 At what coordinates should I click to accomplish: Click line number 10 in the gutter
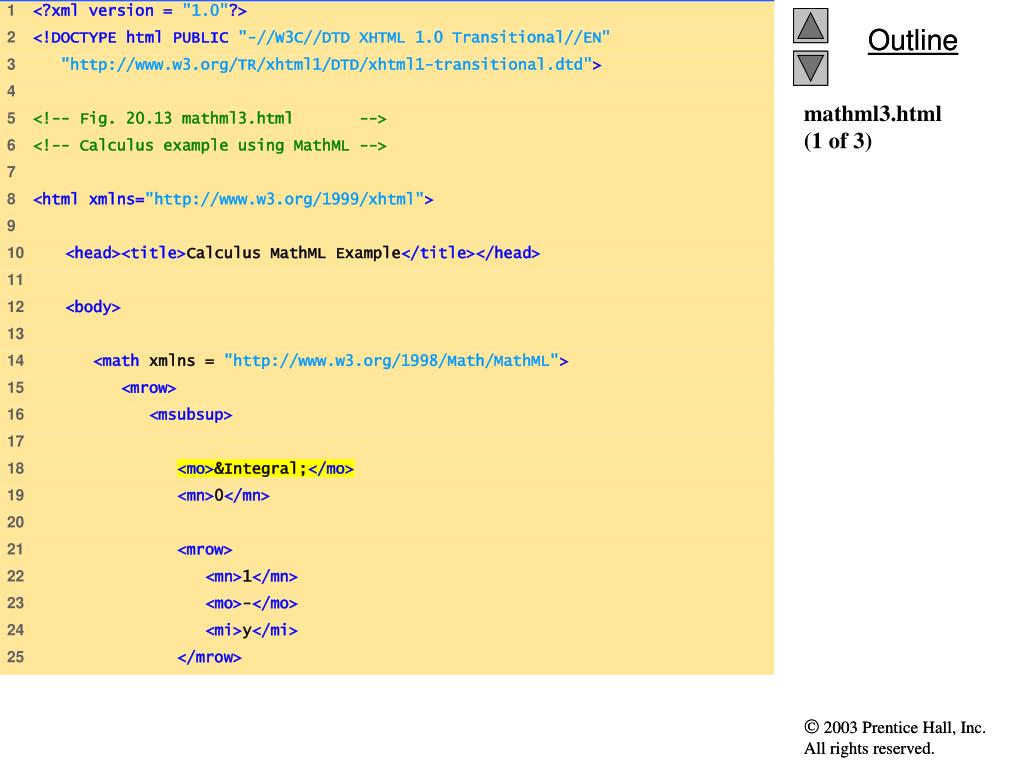15,253
